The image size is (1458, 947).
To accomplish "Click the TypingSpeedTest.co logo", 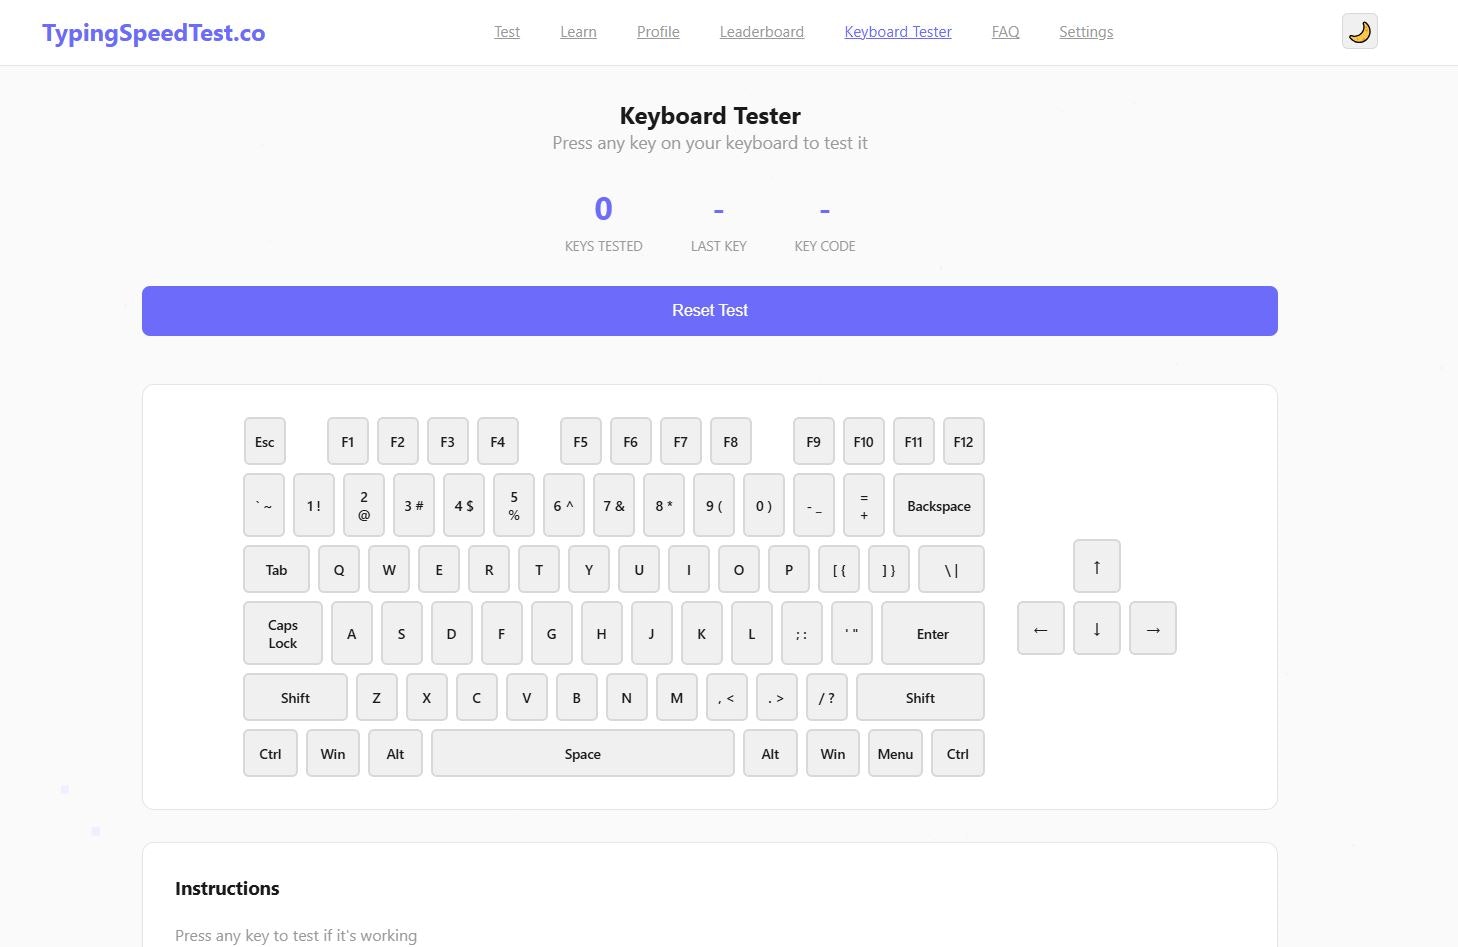I will coord(152,31).
